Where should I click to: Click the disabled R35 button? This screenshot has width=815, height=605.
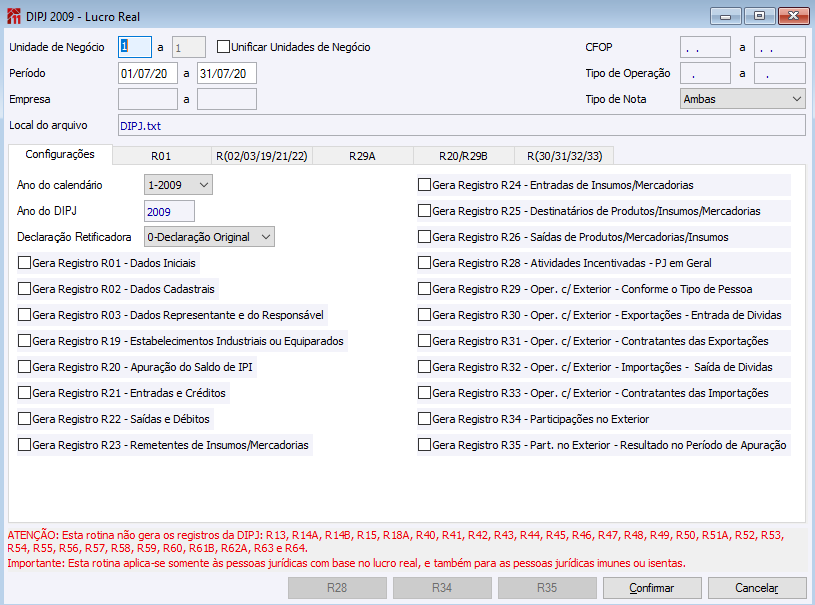coord(547,588)
